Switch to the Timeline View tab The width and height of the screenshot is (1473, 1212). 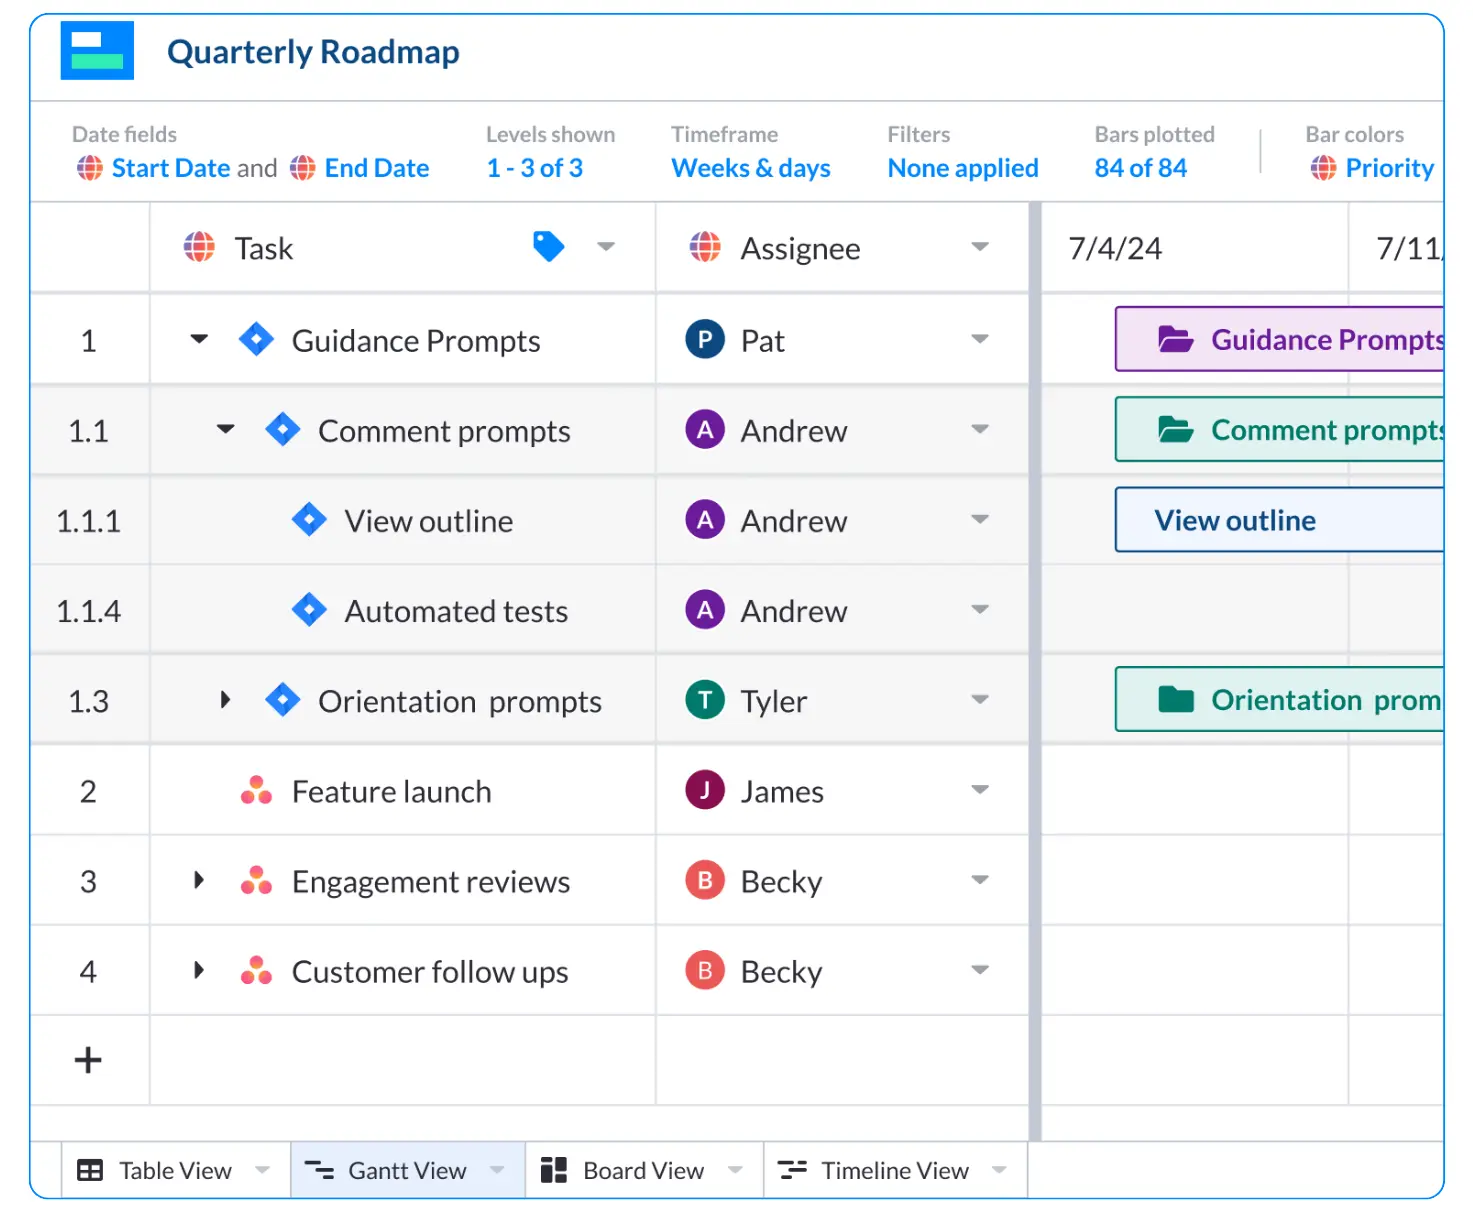tap(894, 1170)
